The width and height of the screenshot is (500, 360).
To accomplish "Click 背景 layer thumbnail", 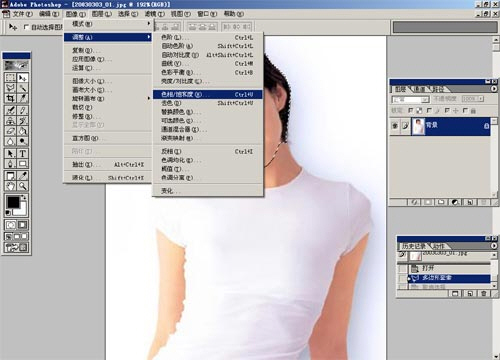I will tap(418, 126).
